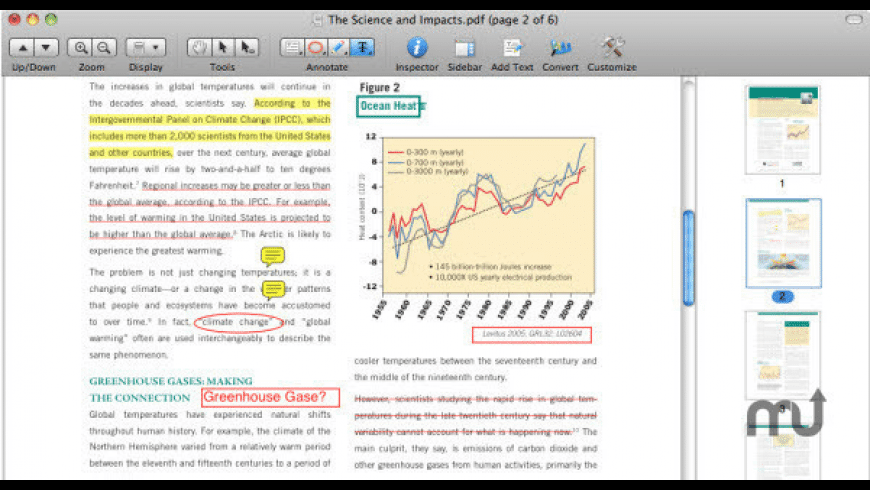Choose the Oval shape annotation tool

click(x=316, y=48)
